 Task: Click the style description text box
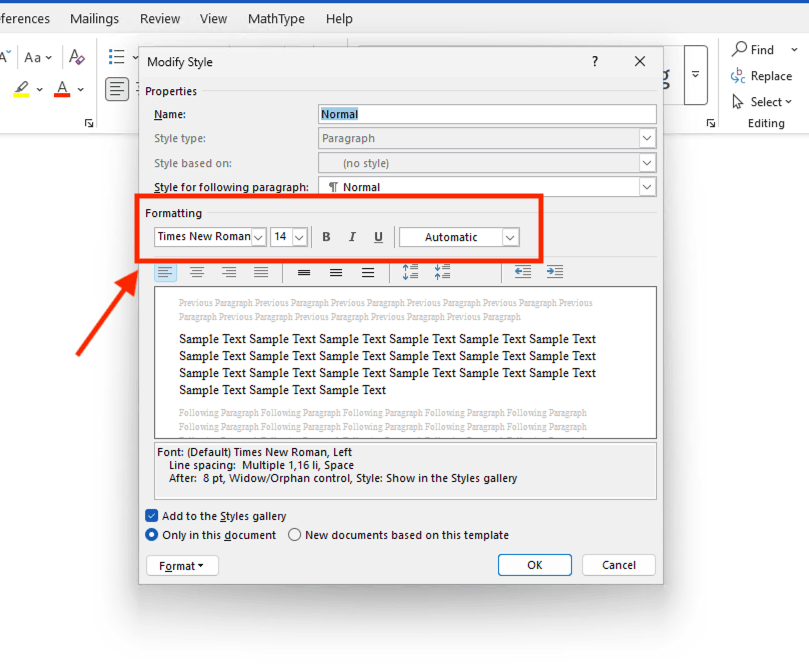point(405,471)
